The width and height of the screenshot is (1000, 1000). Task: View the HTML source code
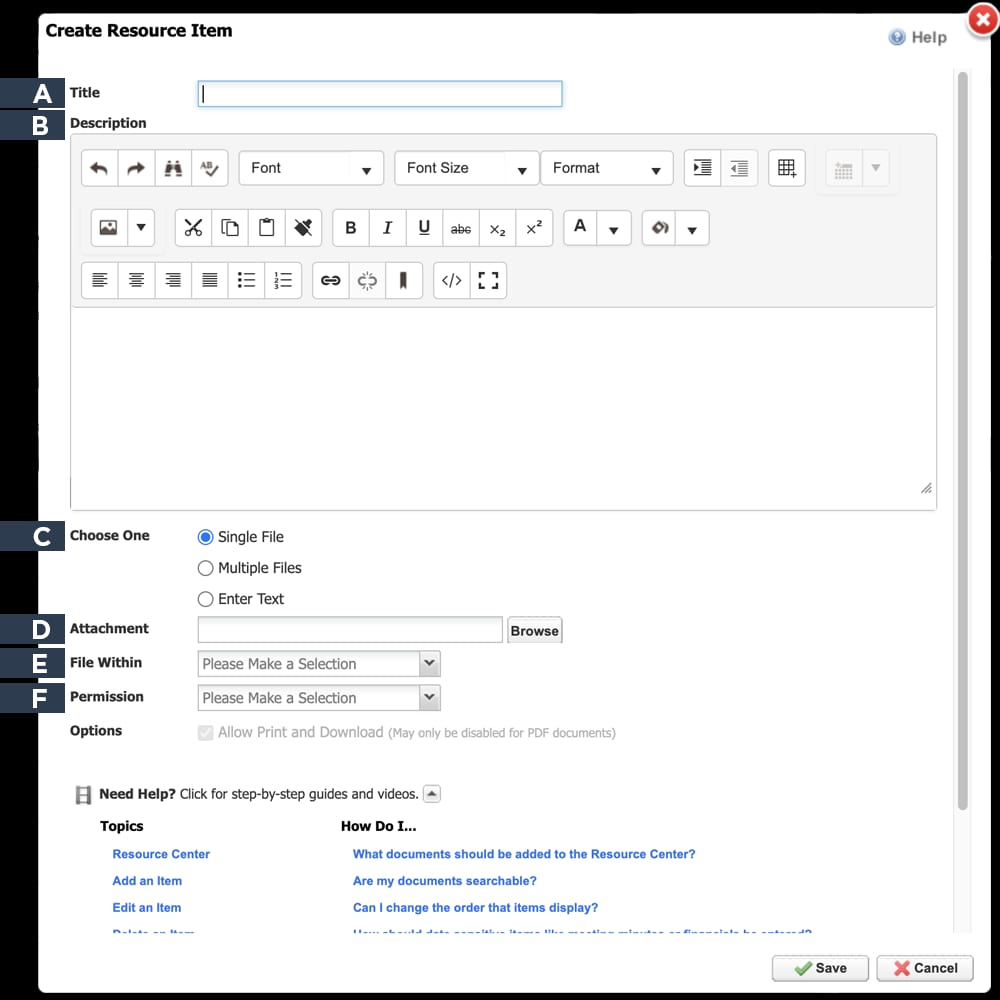pos(452,280)
